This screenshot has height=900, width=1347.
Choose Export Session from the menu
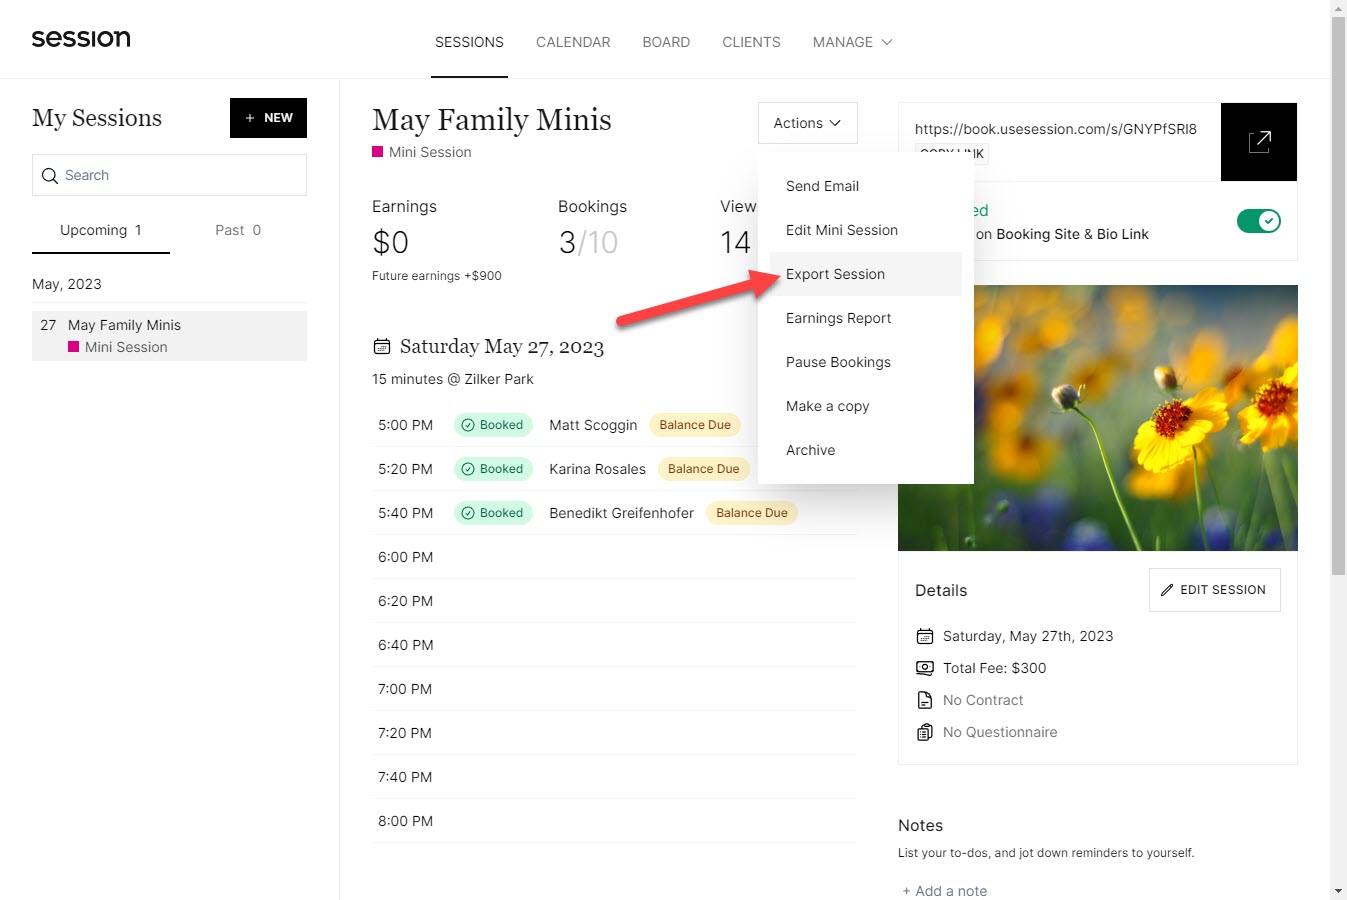click(866, 274)
